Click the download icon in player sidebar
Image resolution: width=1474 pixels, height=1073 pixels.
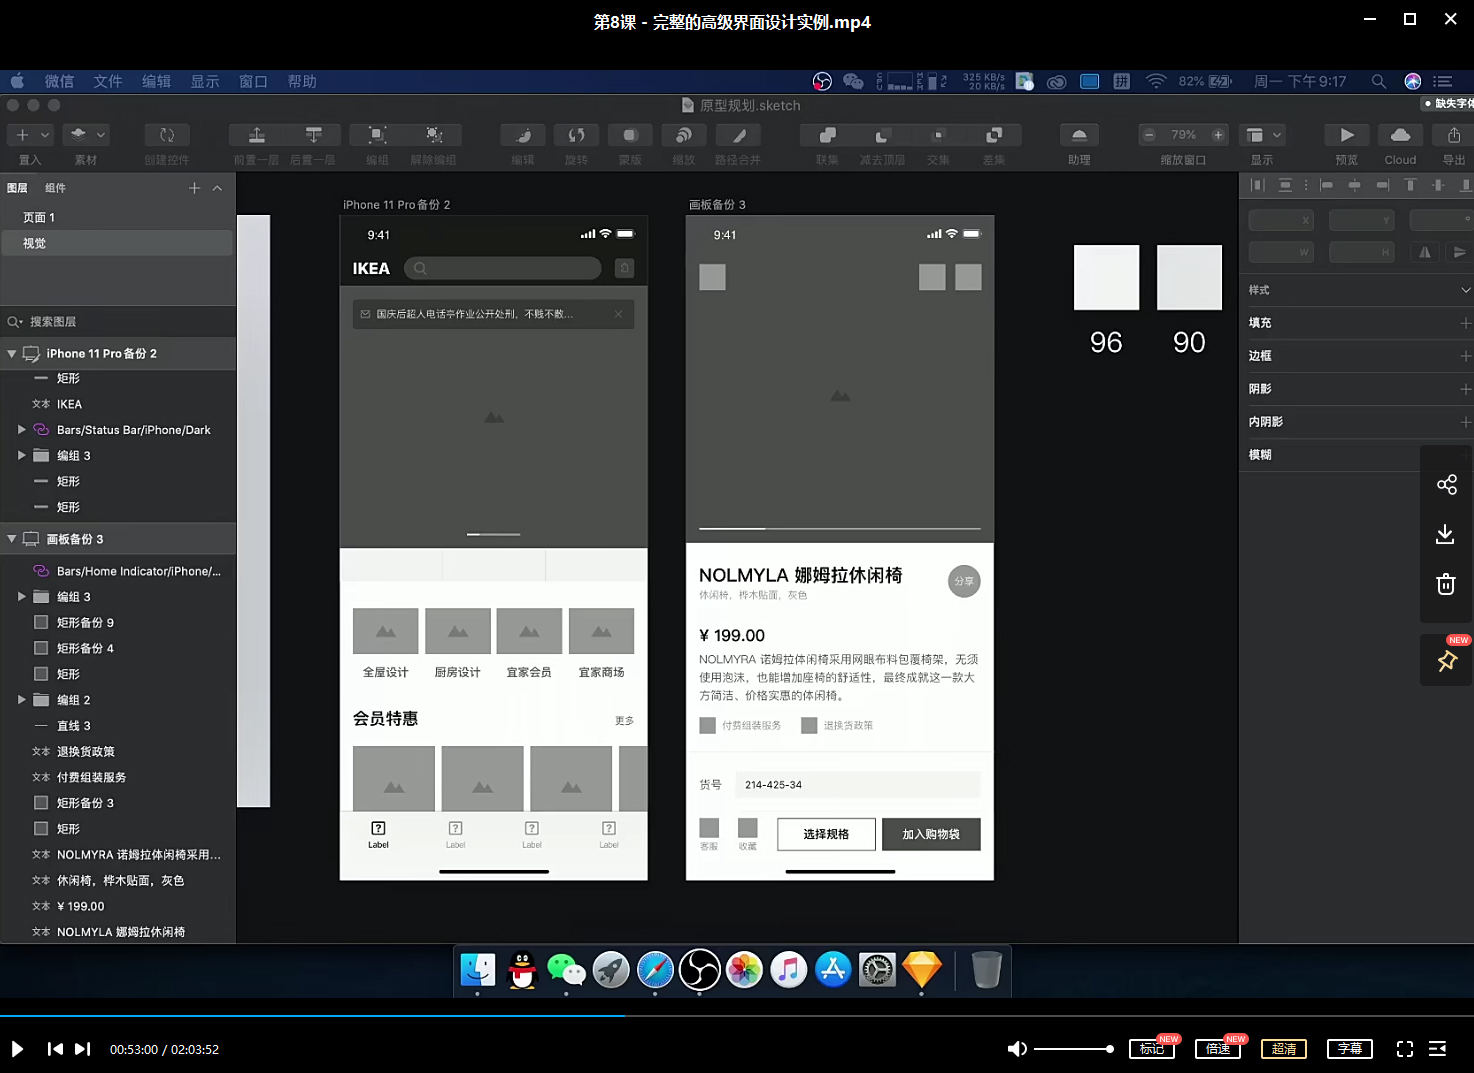point(1446,534)
